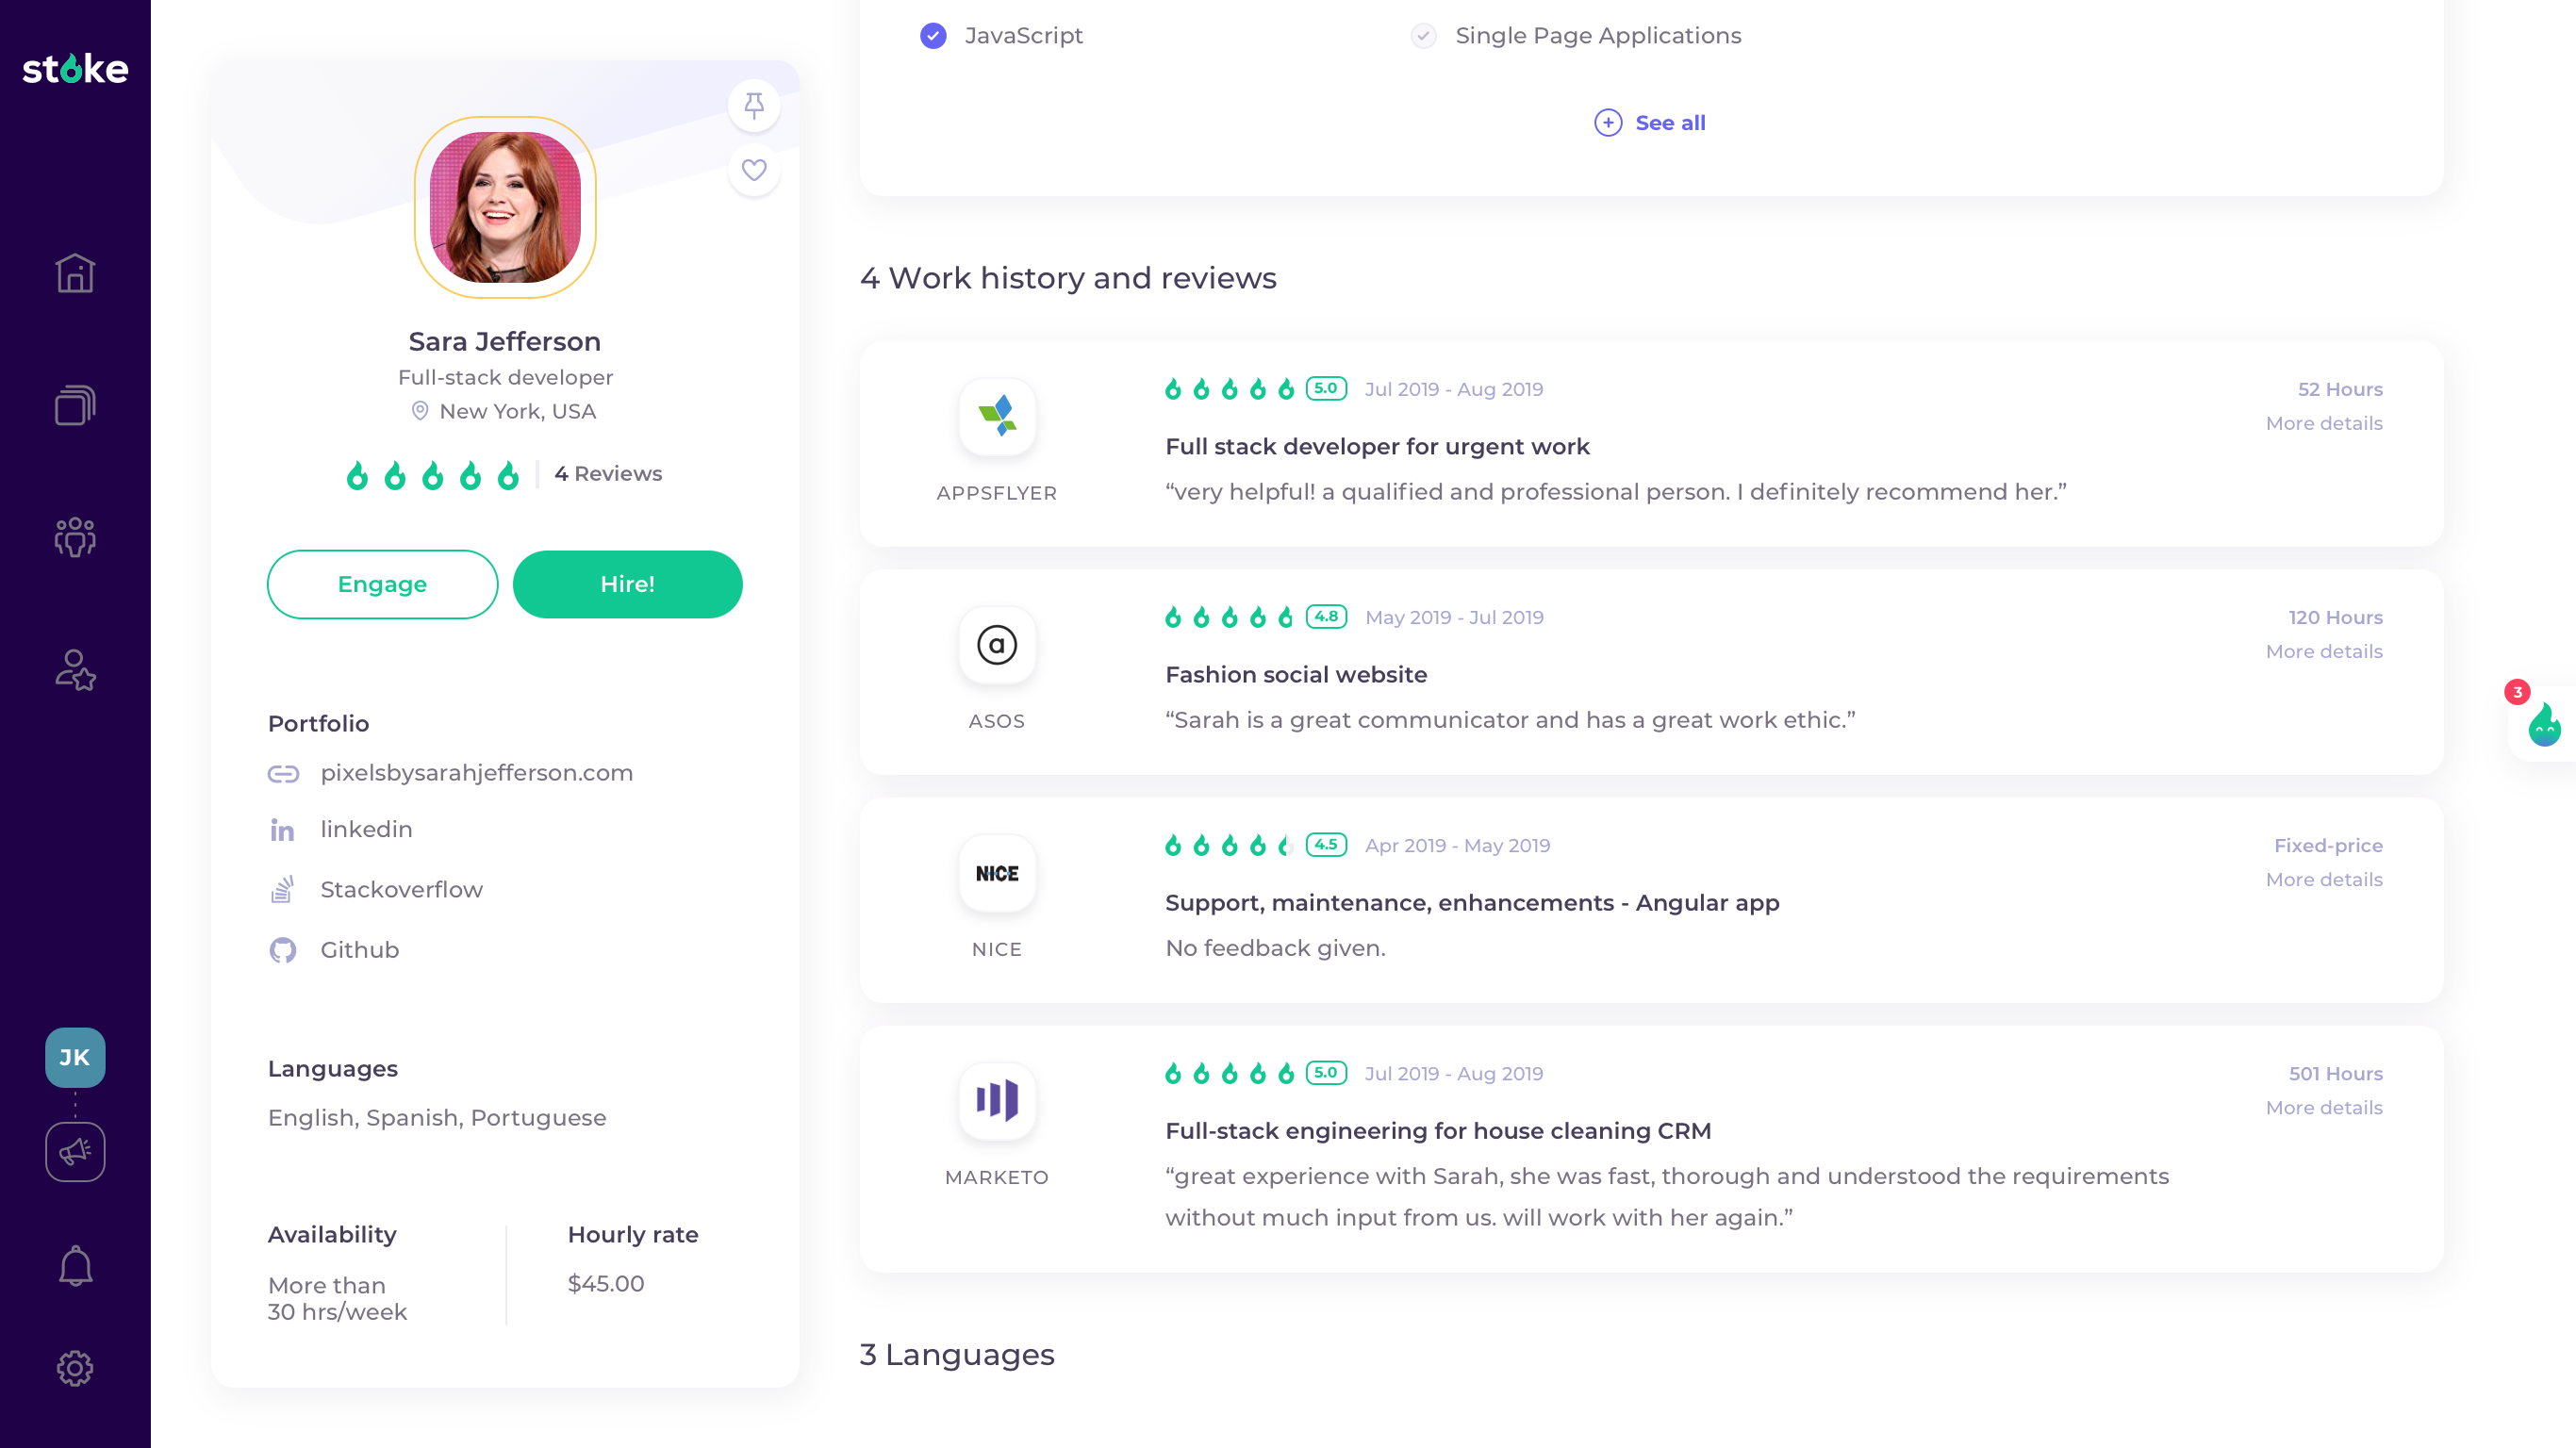Screen dimensions: 2576x1448
Task: Open the Github portfolio link
Action: point(359,950)
